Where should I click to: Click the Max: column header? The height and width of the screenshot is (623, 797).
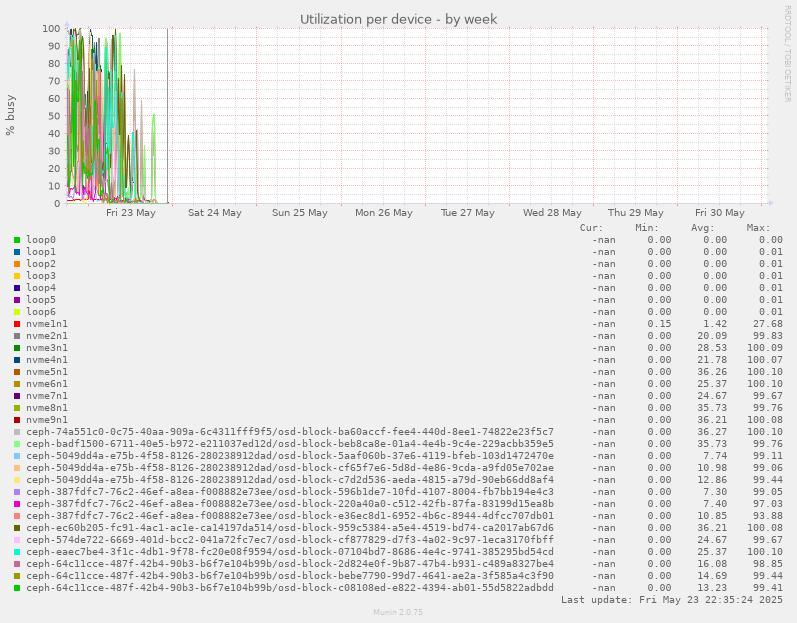click(758, 228)
